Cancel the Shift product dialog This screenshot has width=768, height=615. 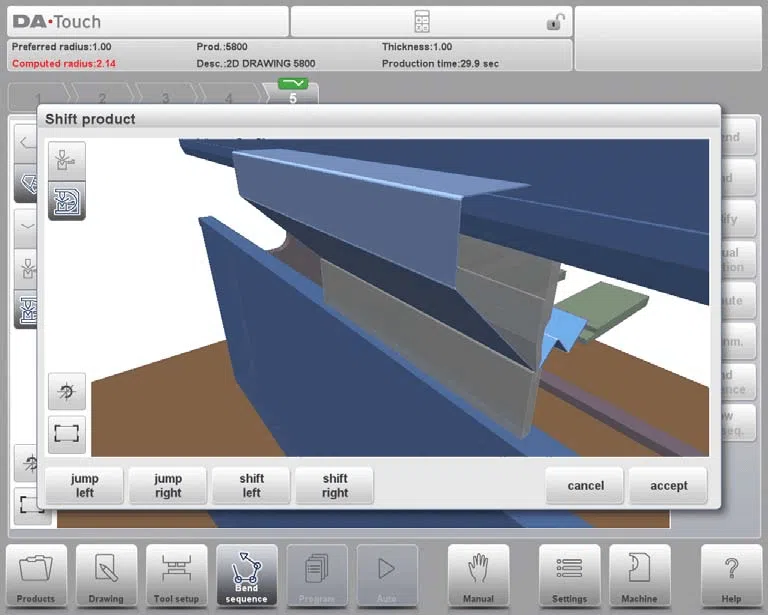585,485
